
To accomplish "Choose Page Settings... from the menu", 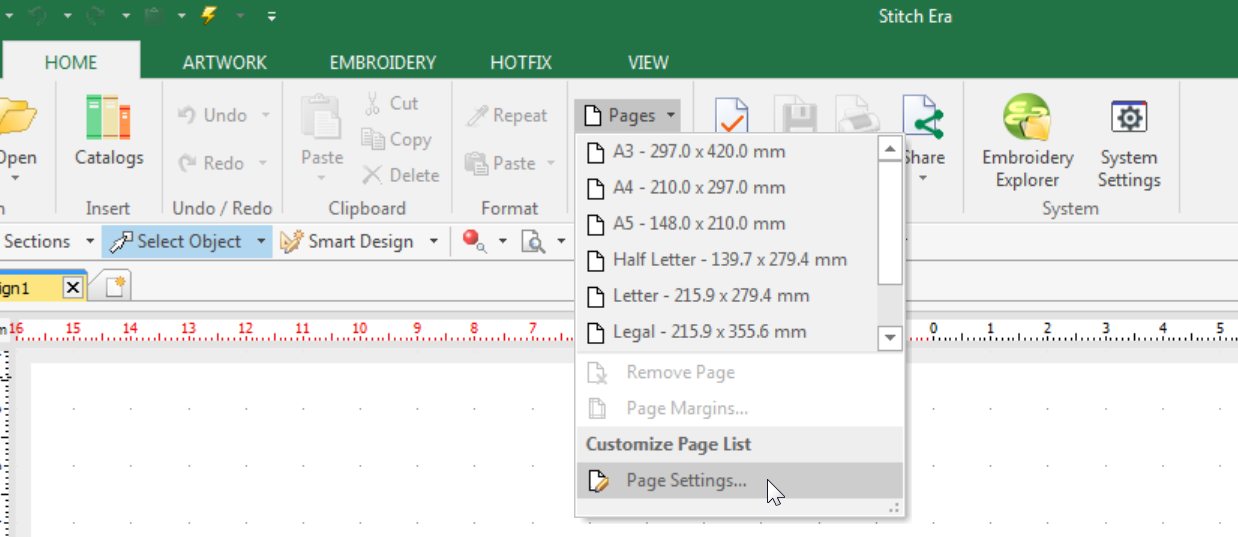I will pyautogui.click(x=686, y=480).
